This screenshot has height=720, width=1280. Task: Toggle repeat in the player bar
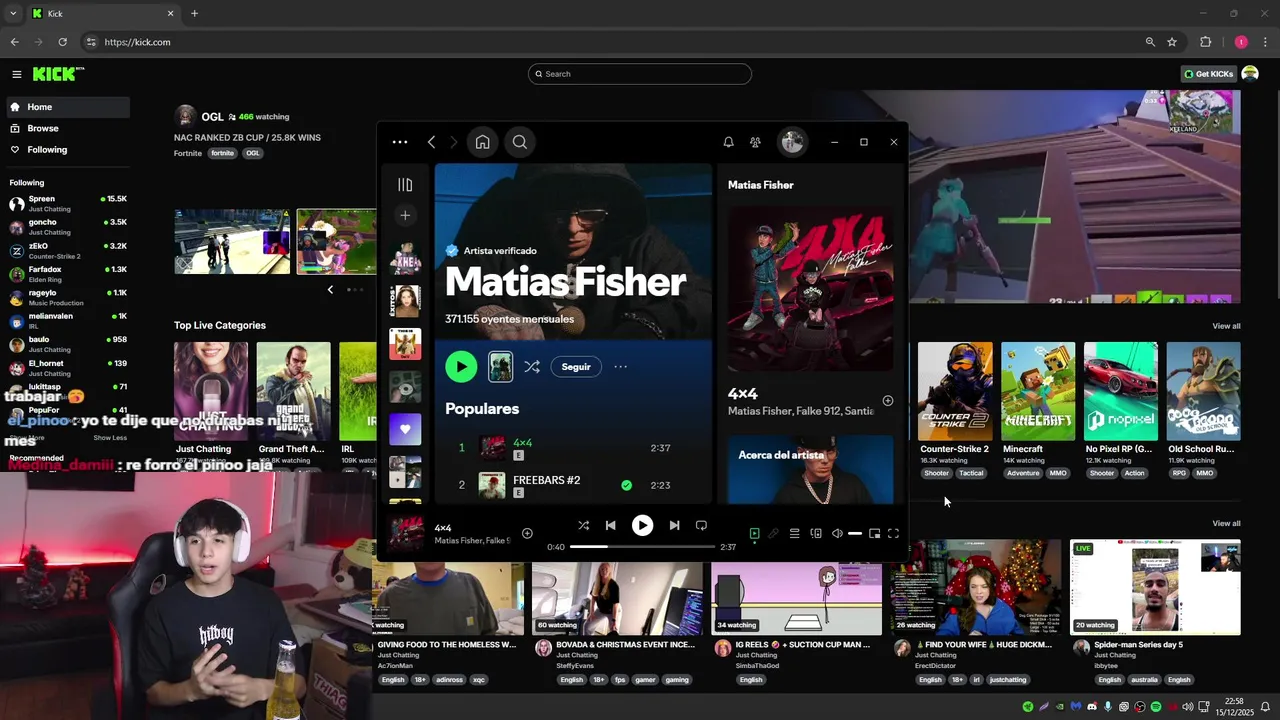[701, 525]
